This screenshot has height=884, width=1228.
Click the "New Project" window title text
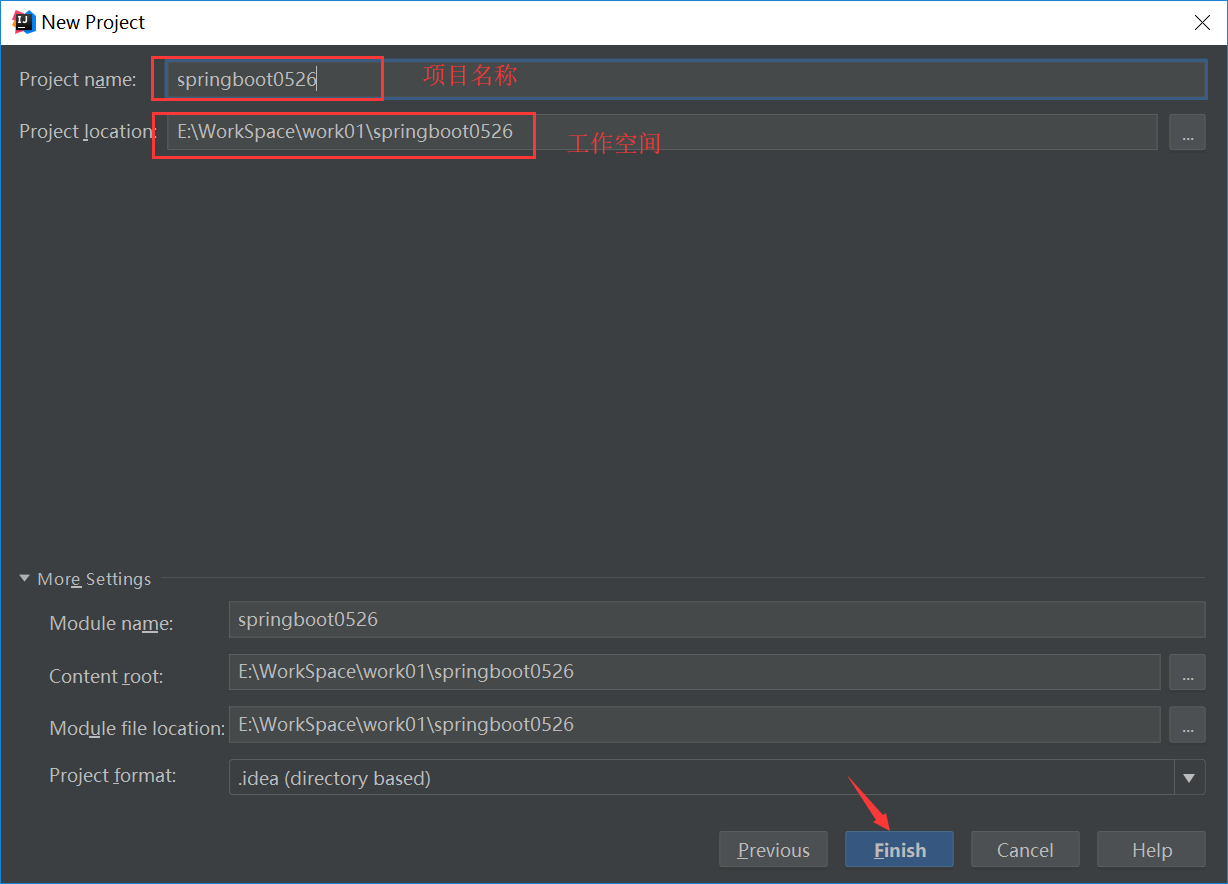point(93,22)
